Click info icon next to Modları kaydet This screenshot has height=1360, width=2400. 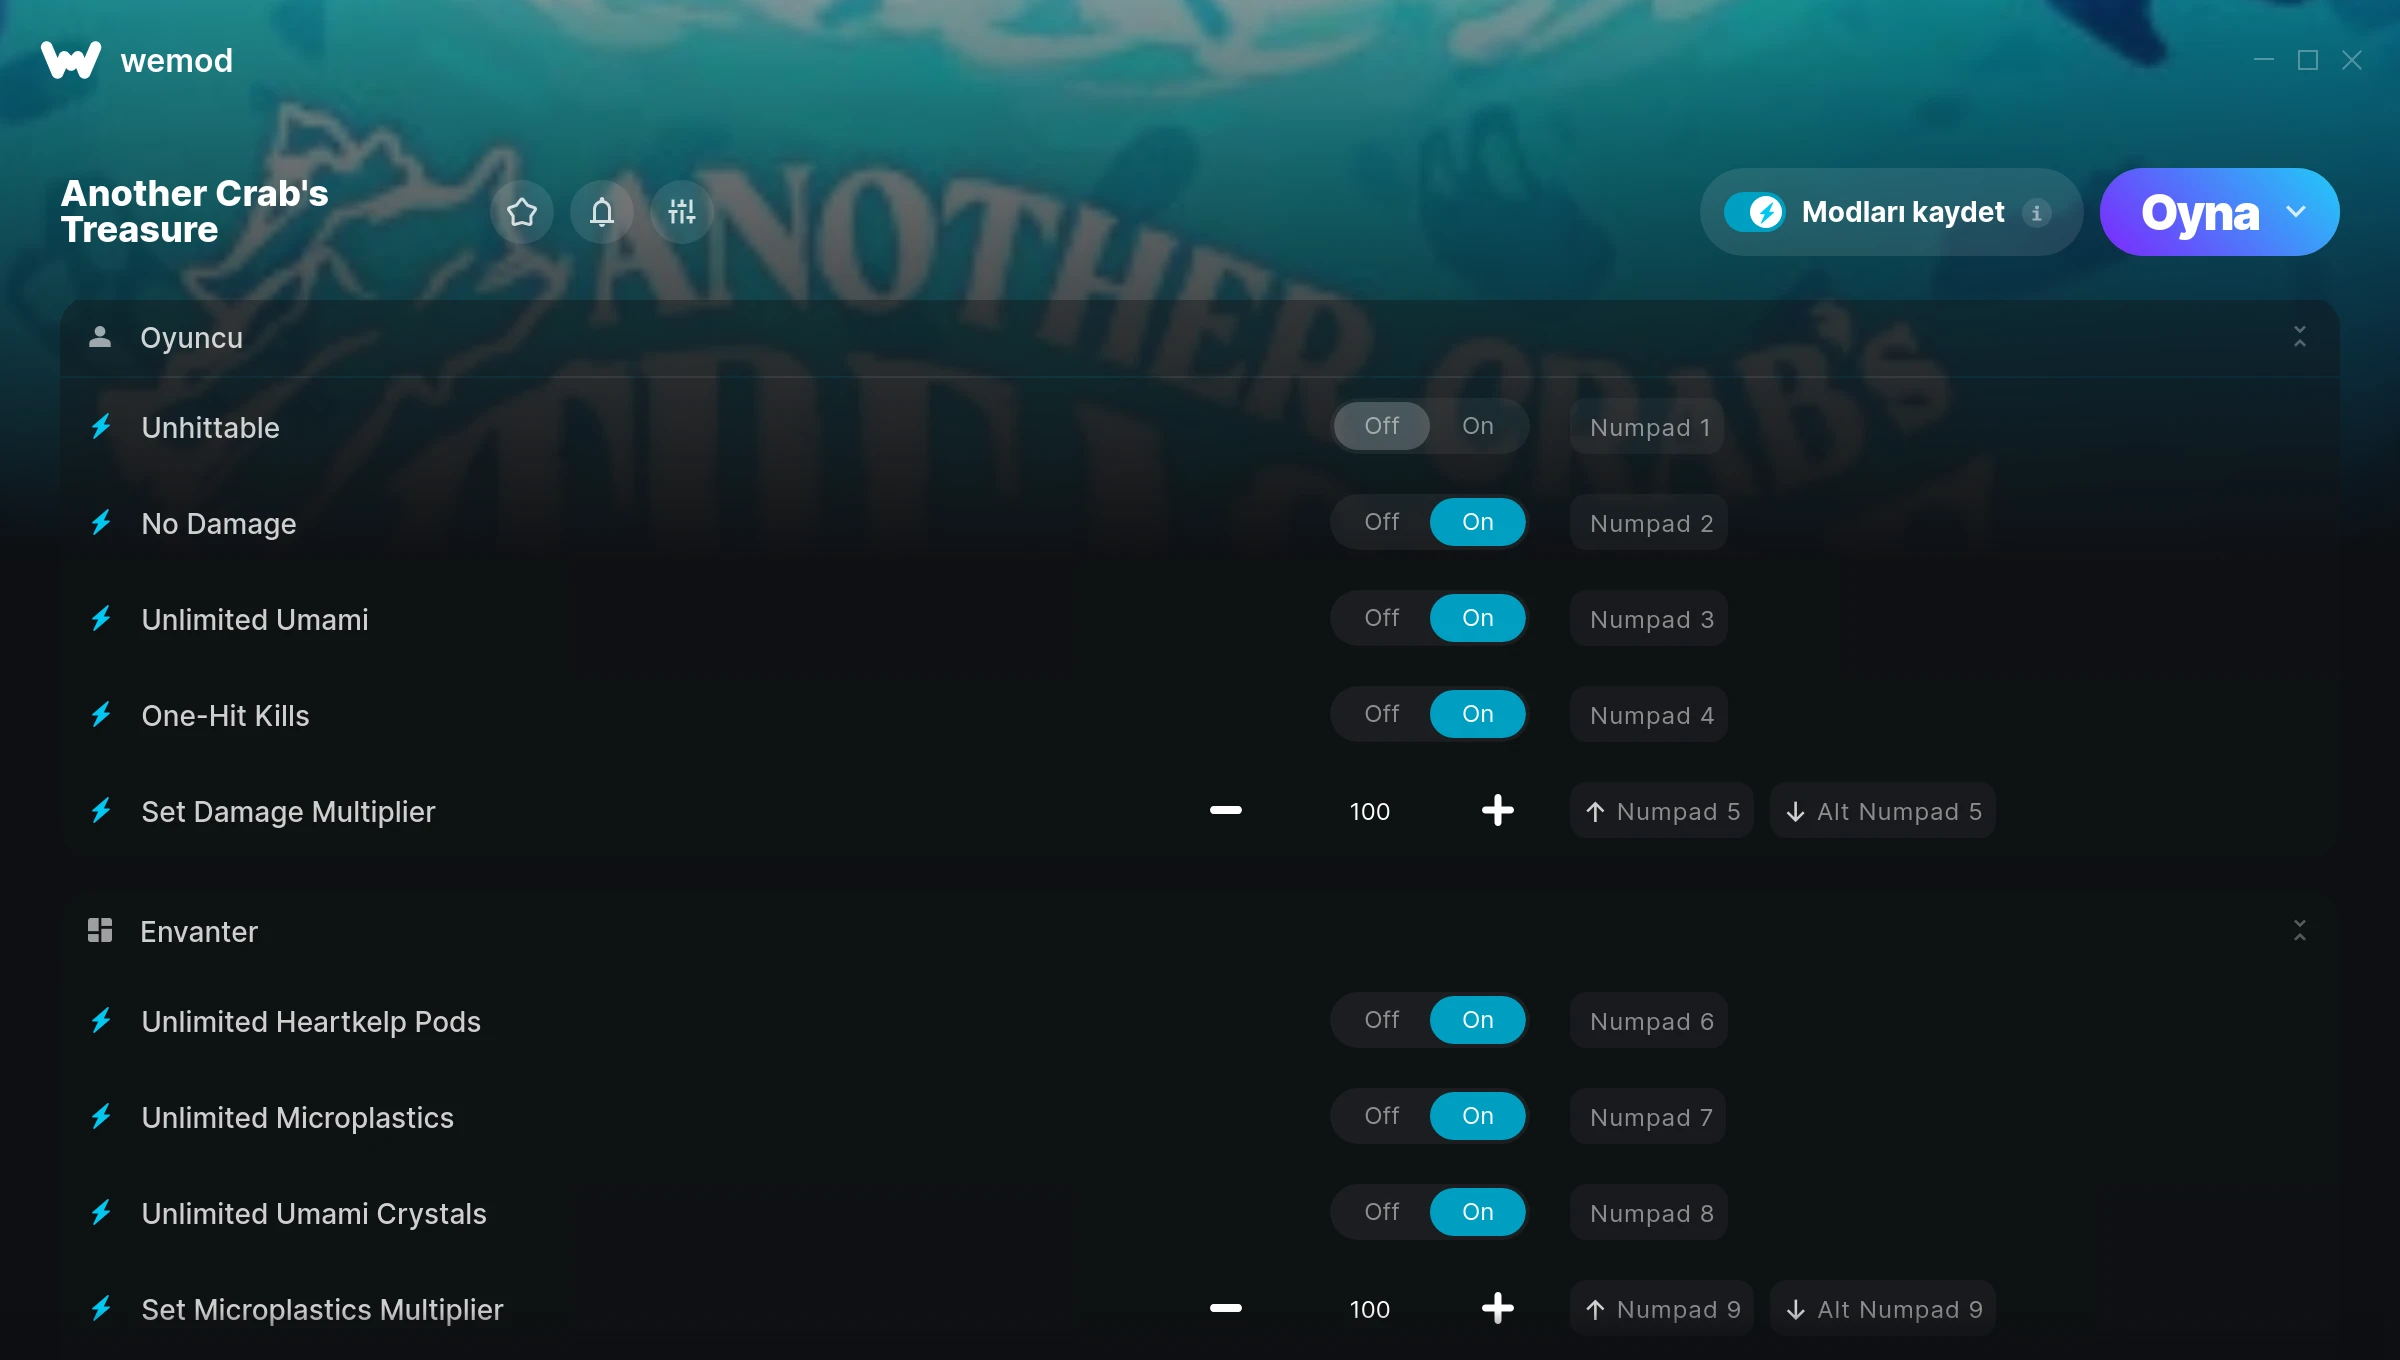click(2036, 212)
